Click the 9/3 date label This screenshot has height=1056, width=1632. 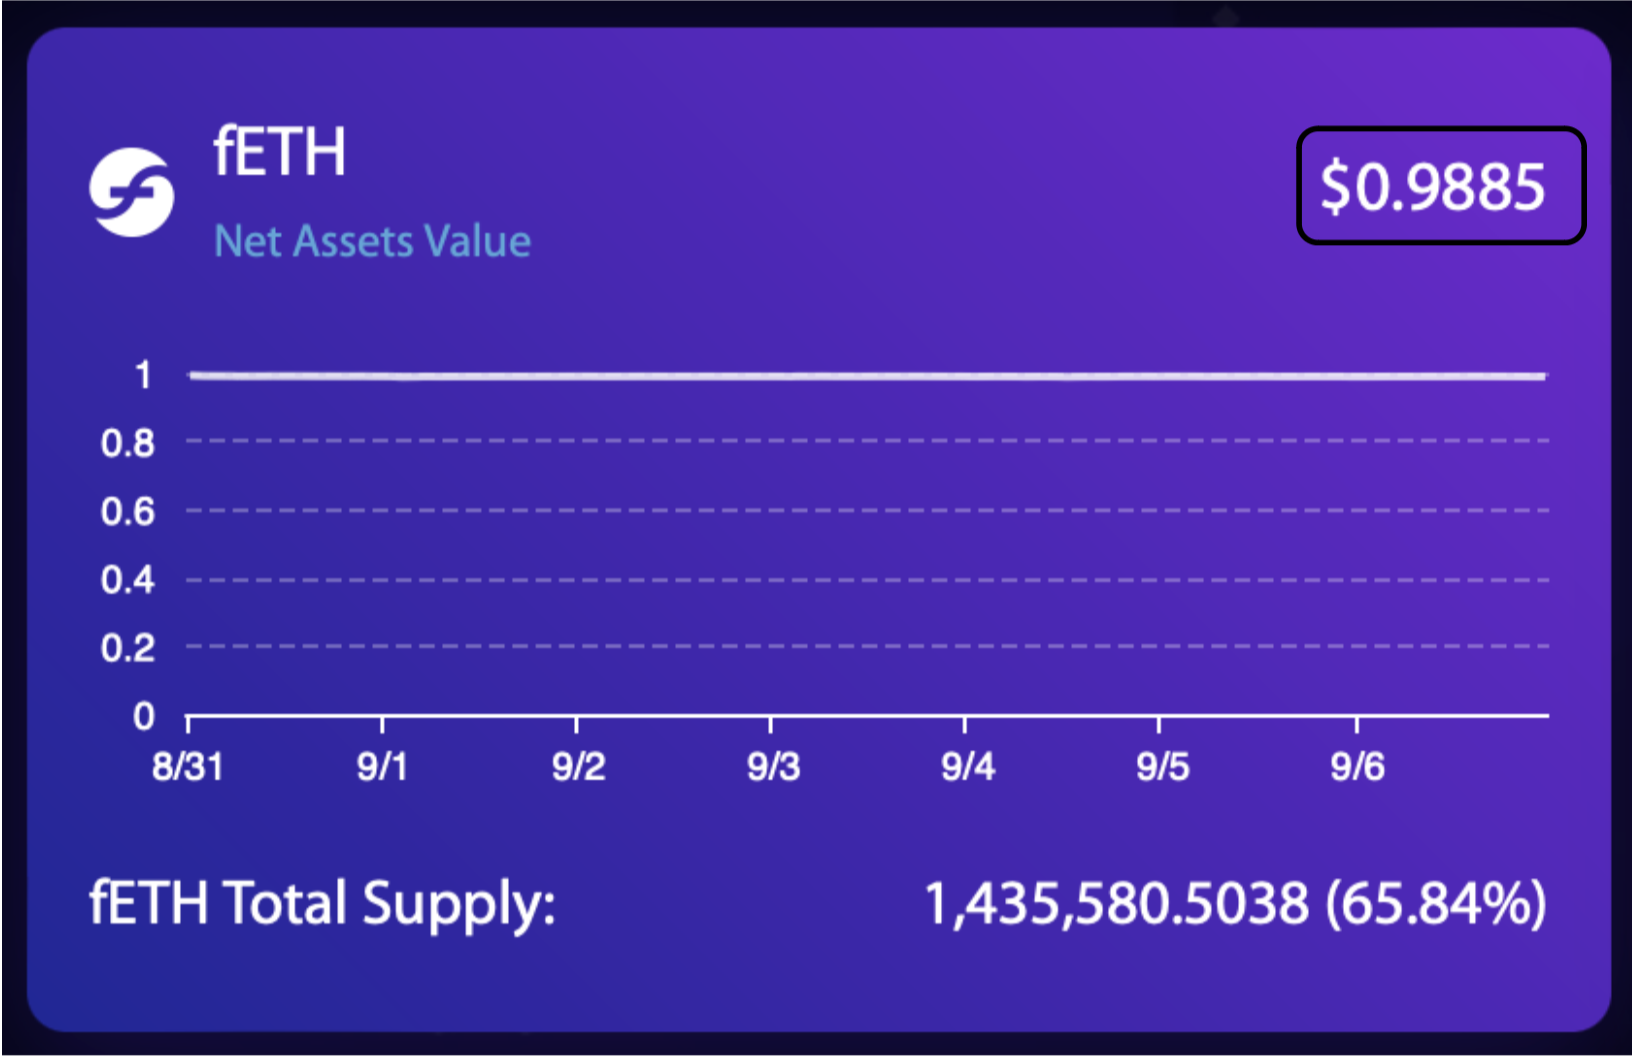point(773,767)
